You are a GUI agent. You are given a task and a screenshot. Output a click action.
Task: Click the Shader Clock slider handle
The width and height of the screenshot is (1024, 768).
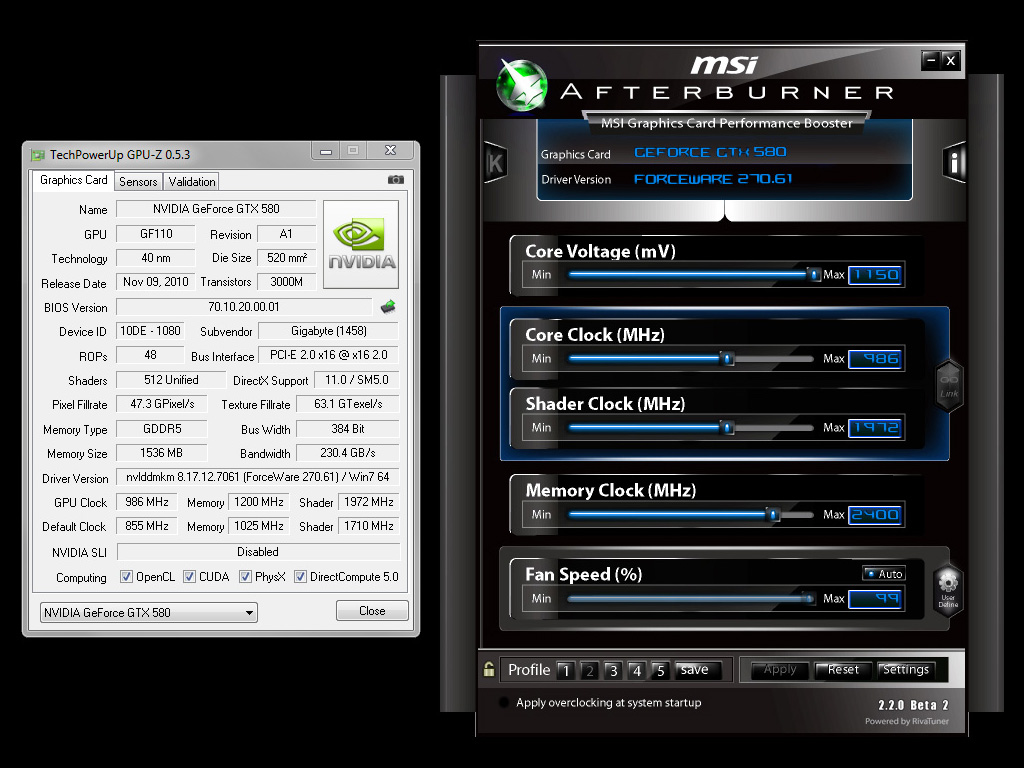click(x=727, y=428)
